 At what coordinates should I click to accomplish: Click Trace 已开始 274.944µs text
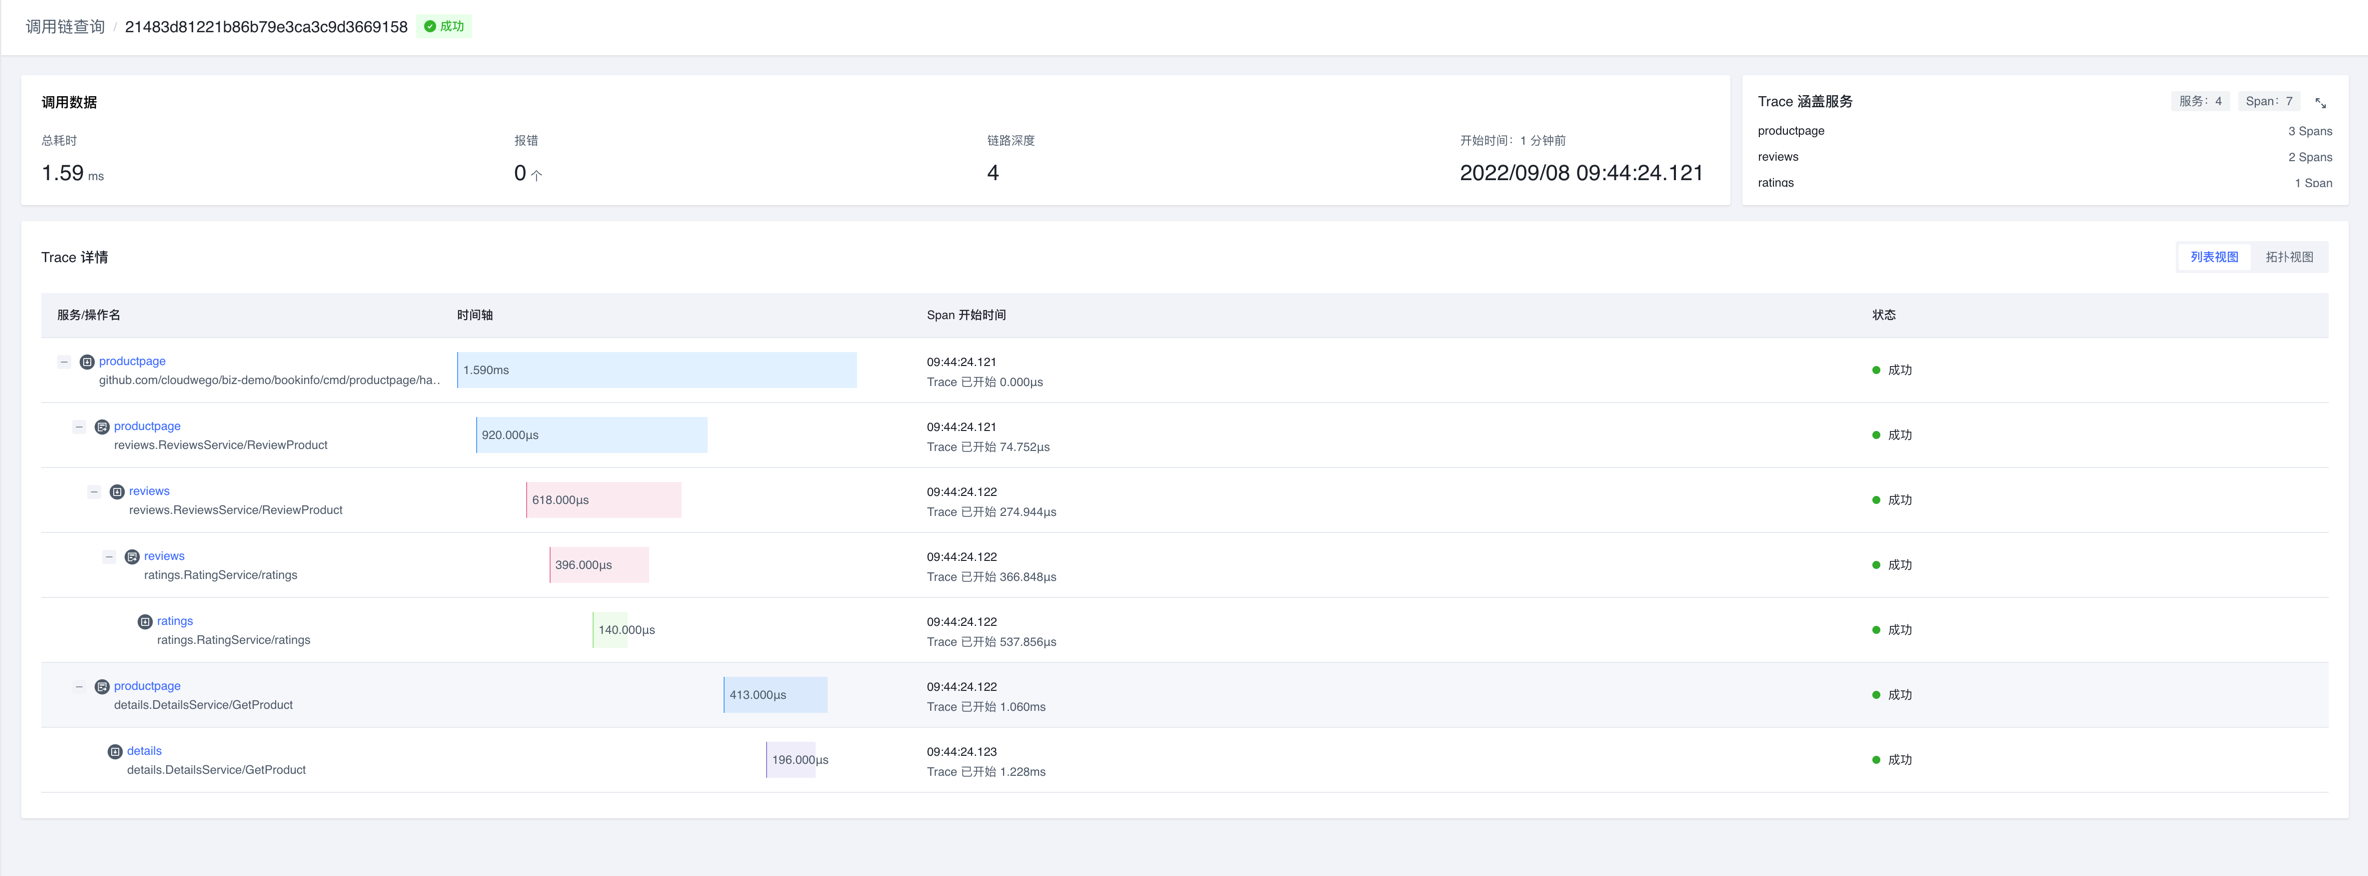(x=991, y=512)
